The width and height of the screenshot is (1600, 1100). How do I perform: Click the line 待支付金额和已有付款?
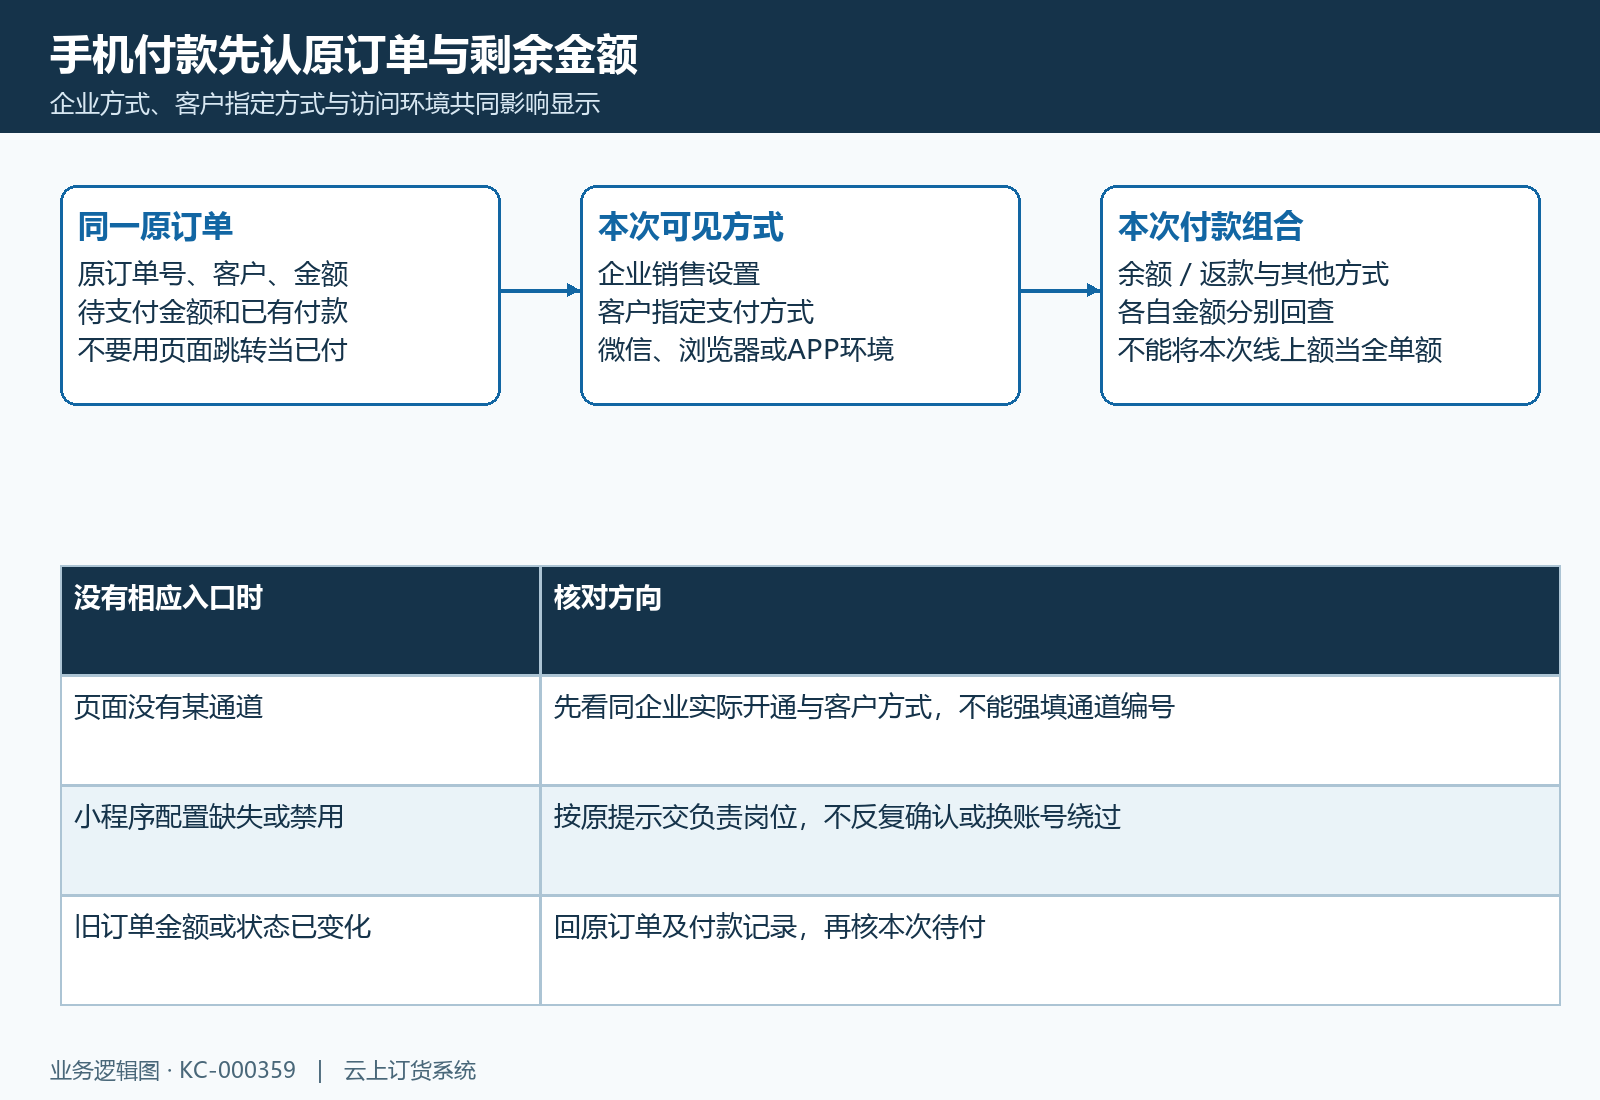click(x=213, y=311)
